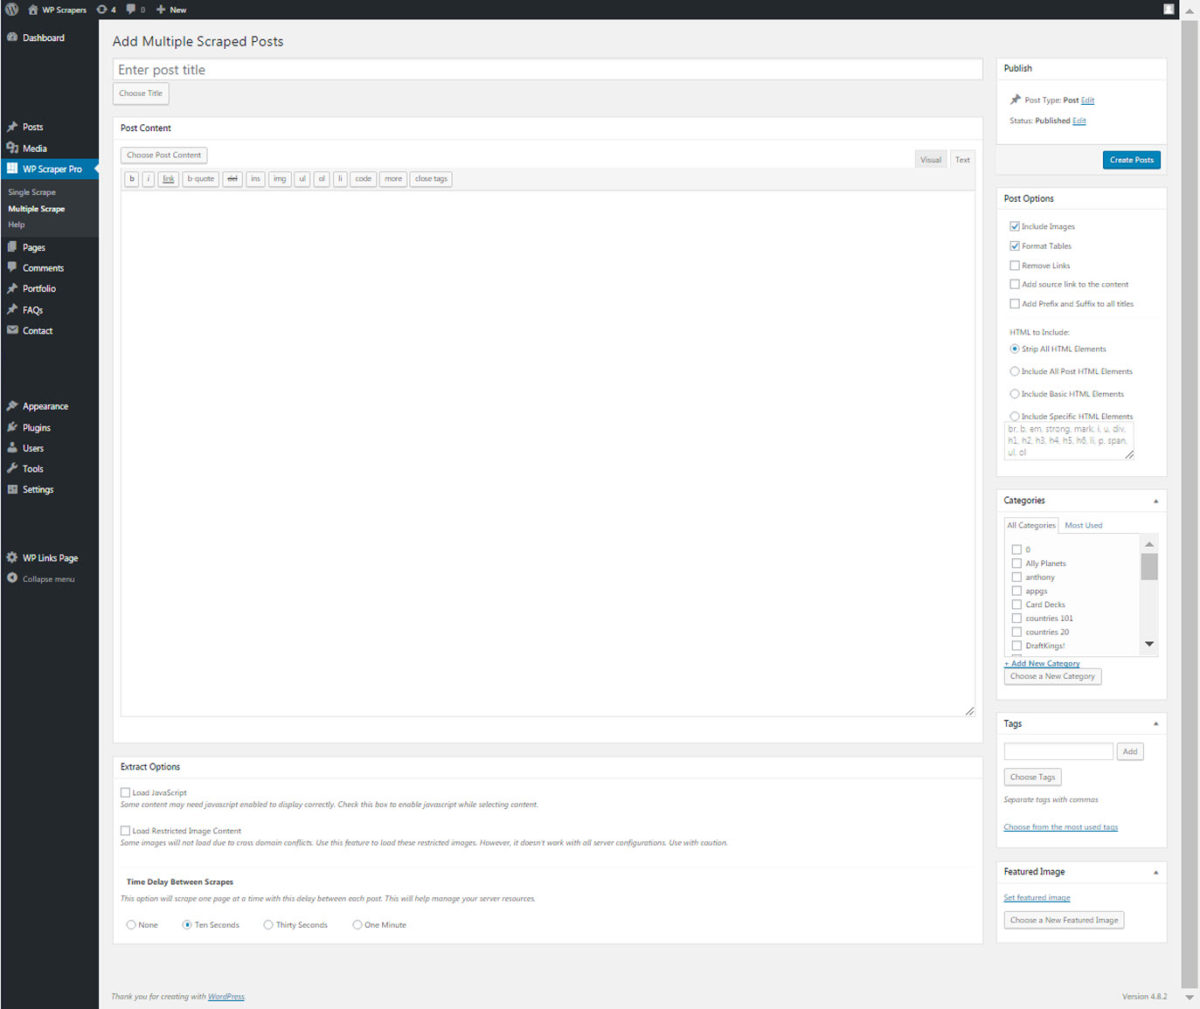Select the italic formatting icon
The height and width of the screenshot is (1009, 1200).
click(148, 179)
